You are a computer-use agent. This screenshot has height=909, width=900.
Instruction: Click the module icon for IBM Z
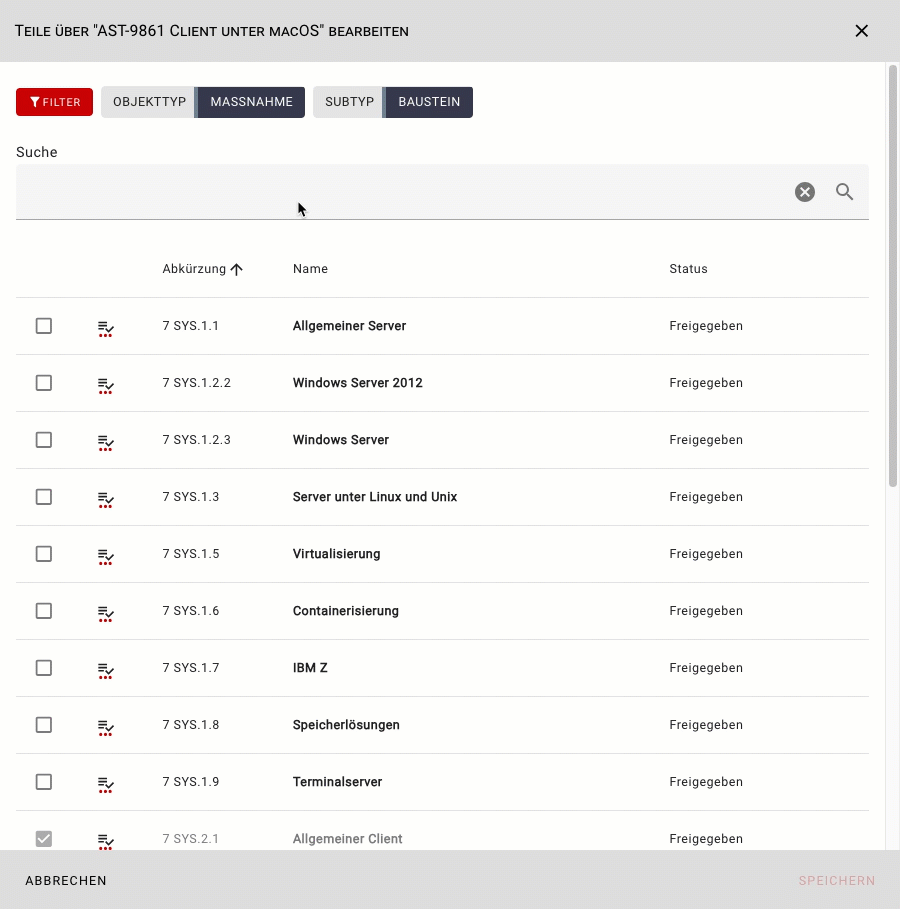(x=105, y=669)
